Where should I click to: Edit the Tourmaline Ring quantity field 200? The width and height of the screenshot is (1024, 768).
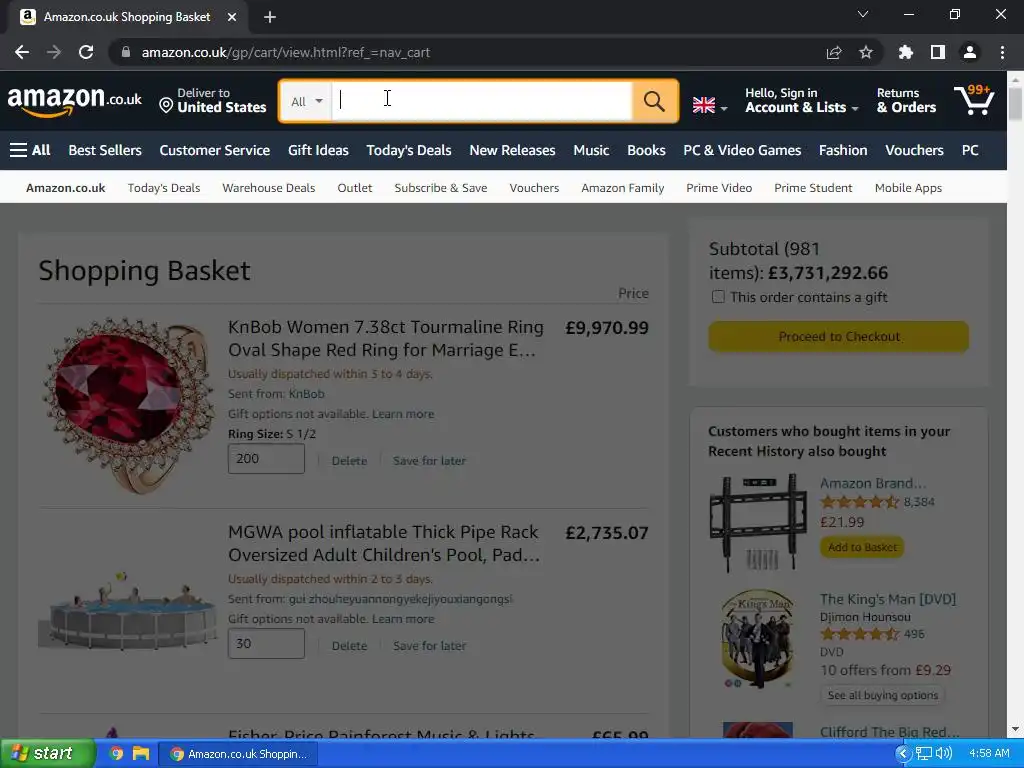click(x=266, y=459)
